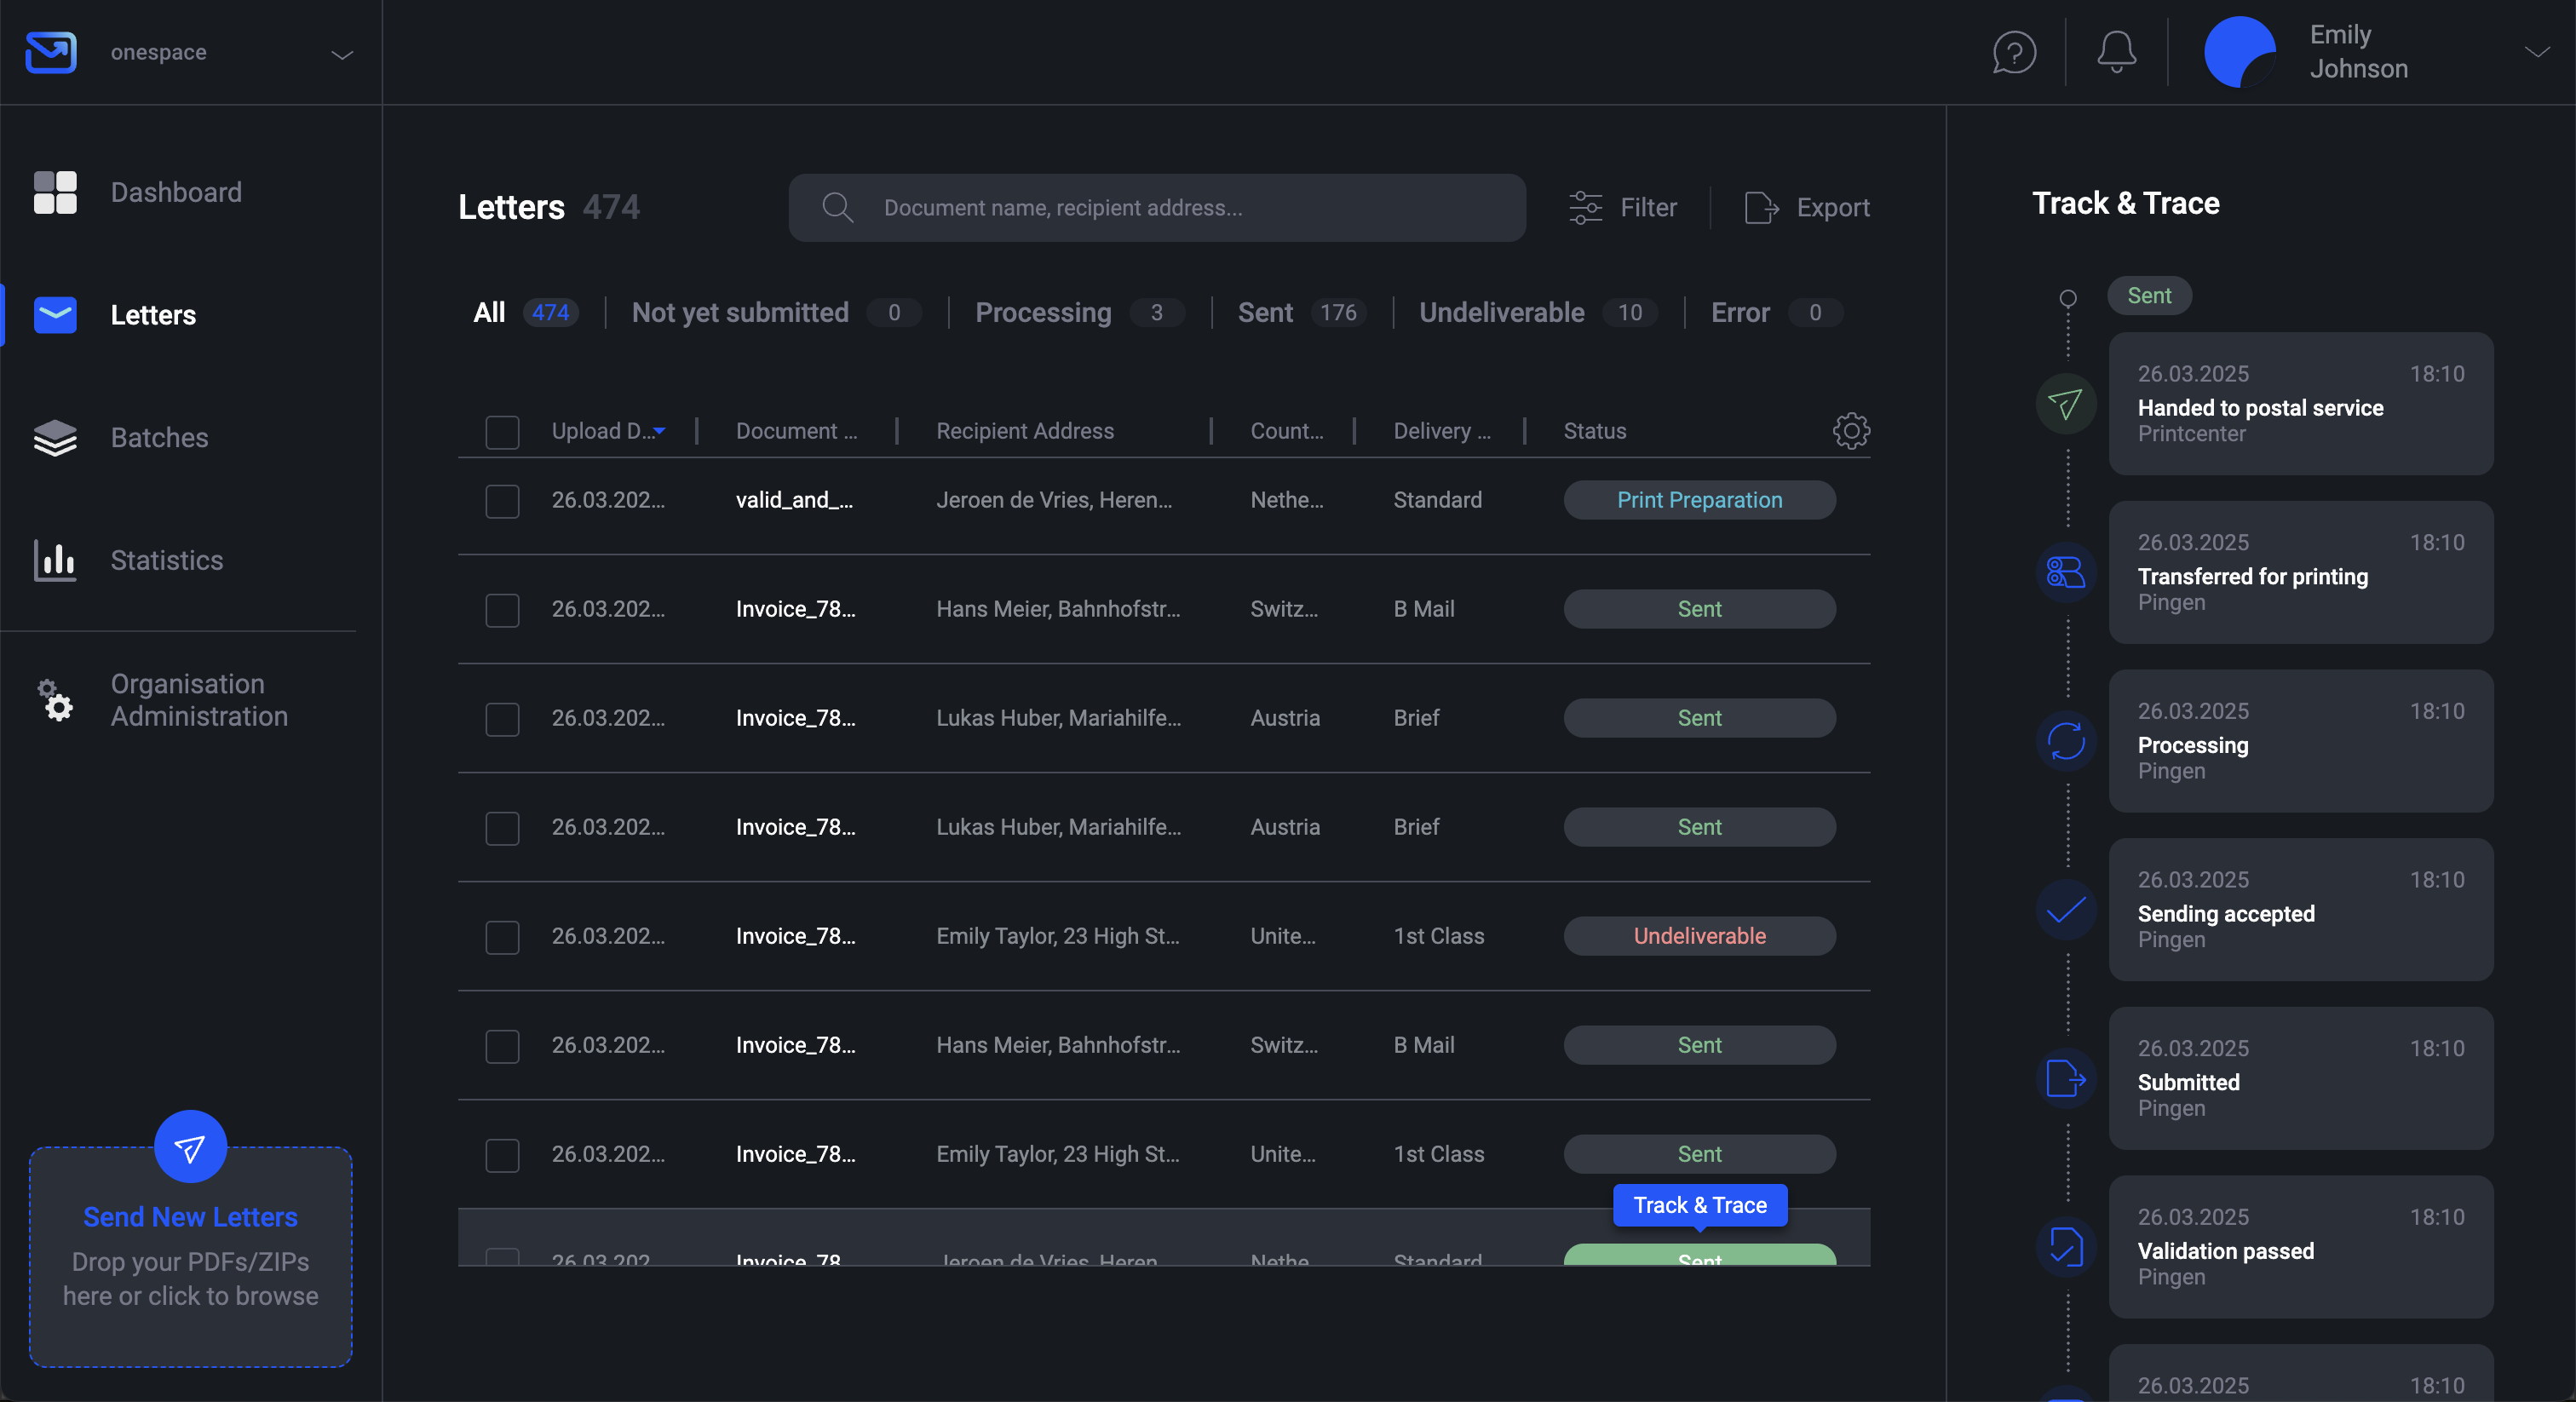2576x1402 pixels.
Task: Select the checkbox for the Undeliverable letter
Action: coord(502,936)
